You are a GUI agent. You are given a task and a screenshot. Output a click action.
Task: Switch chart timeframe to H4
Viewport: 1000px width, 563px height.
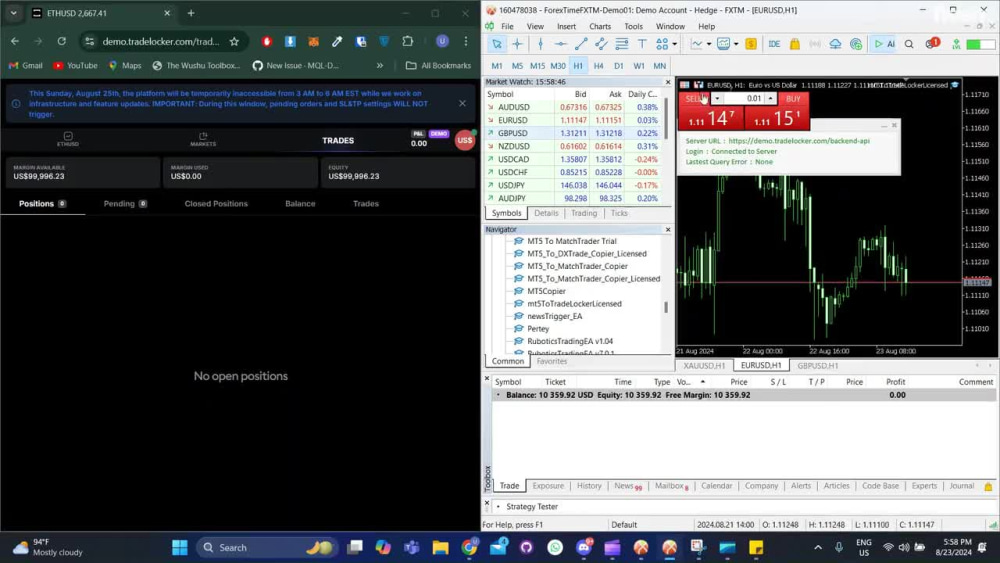[x=598, y=66]
